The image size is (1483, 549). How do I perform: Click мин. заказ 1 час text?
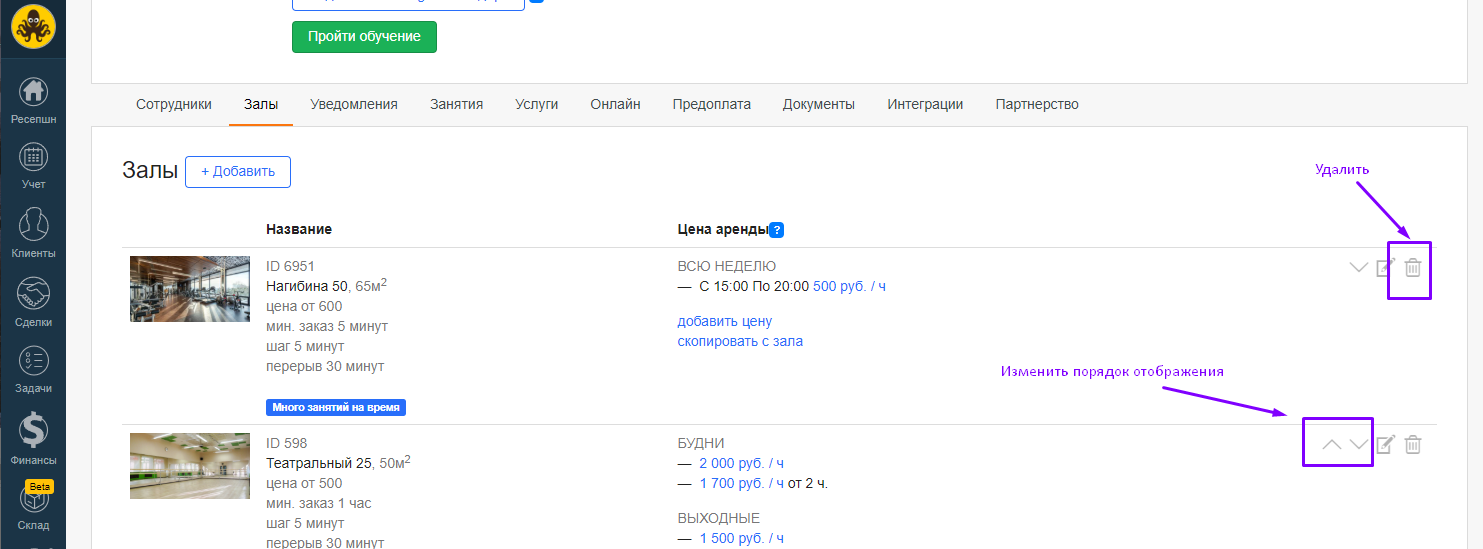(318, 503)
